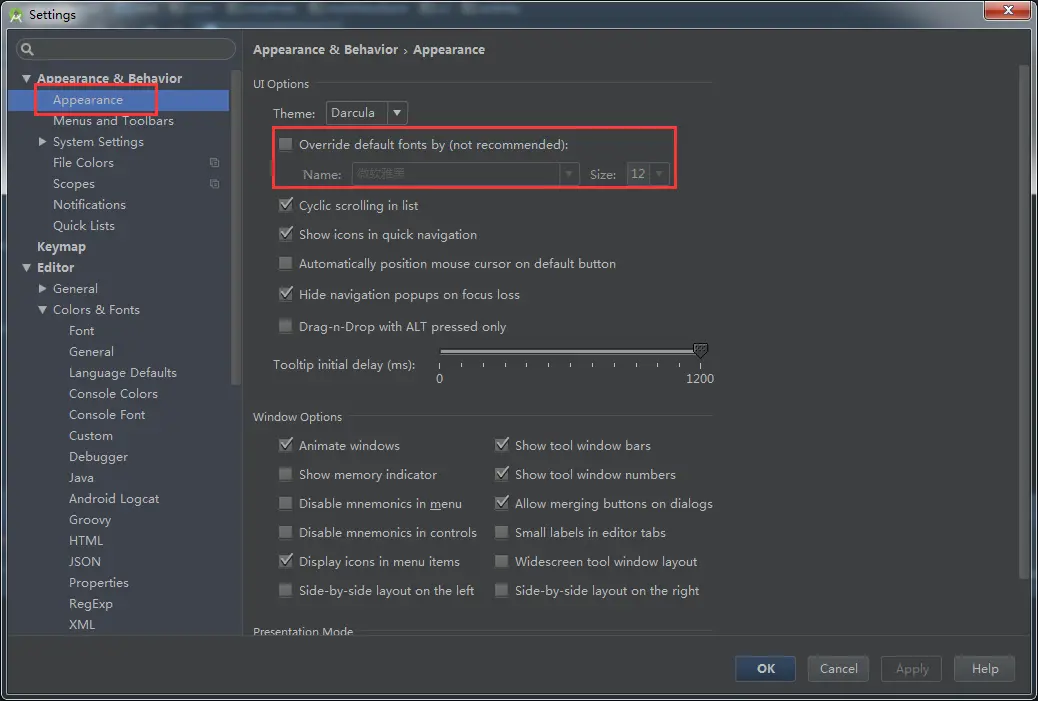Viewport: 1038px width, 701px height.
Task: Open Properties color settings
Action: click(99, 583)
